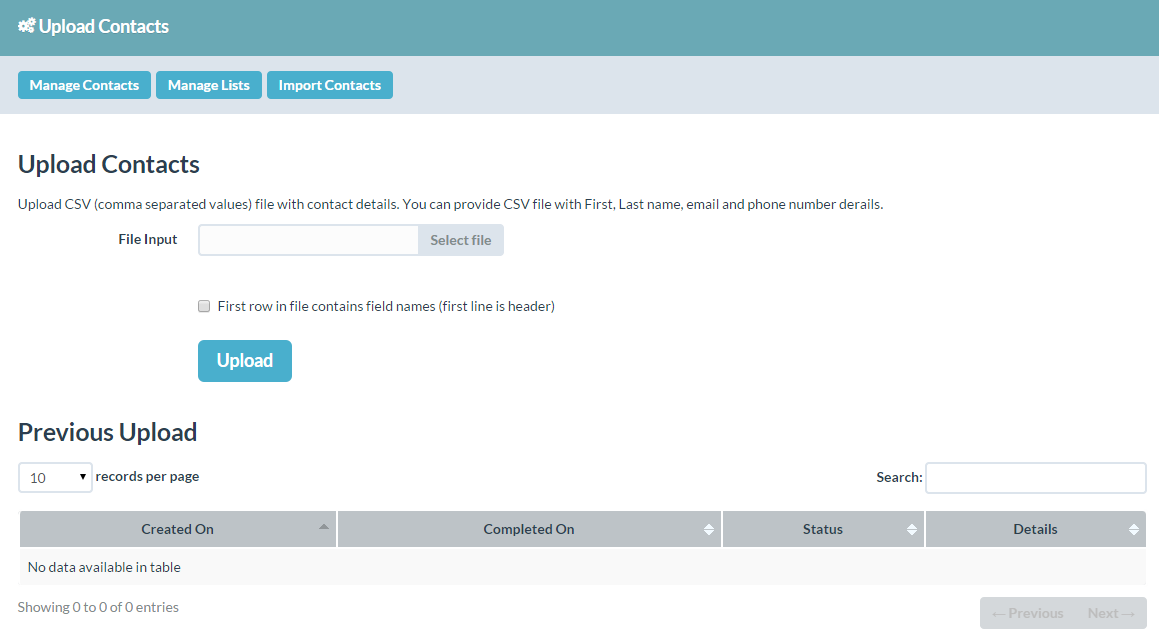The width and height of the screenshot is (1159, 640).
Task: Click the 'First row in file contains field names' label
Action: tap(386, 306)
